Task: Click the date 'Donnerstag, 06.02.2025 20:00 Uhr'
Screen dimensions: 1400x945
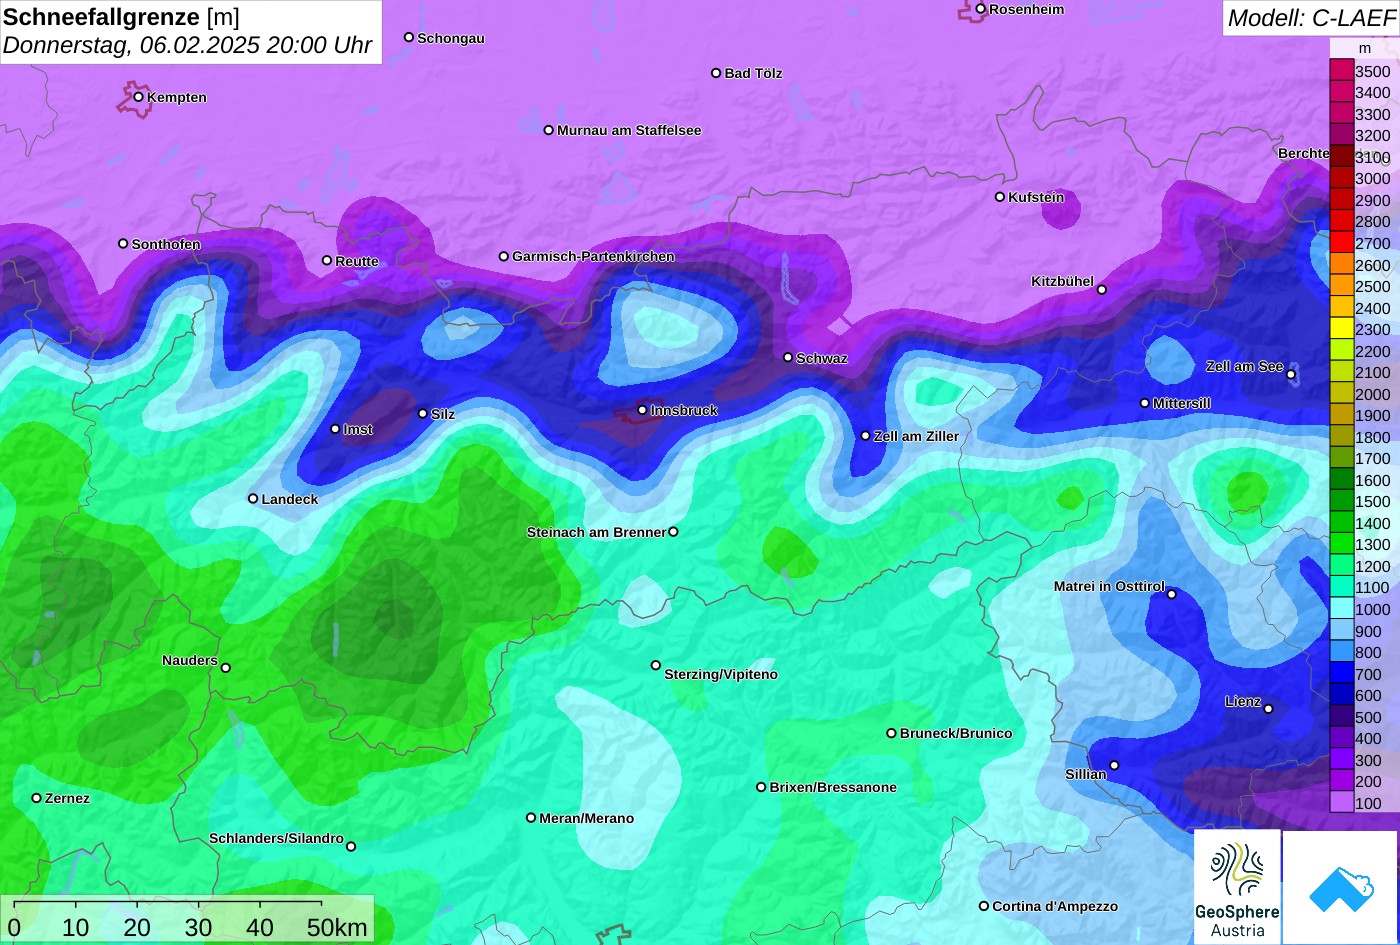Action: point(187,45)
